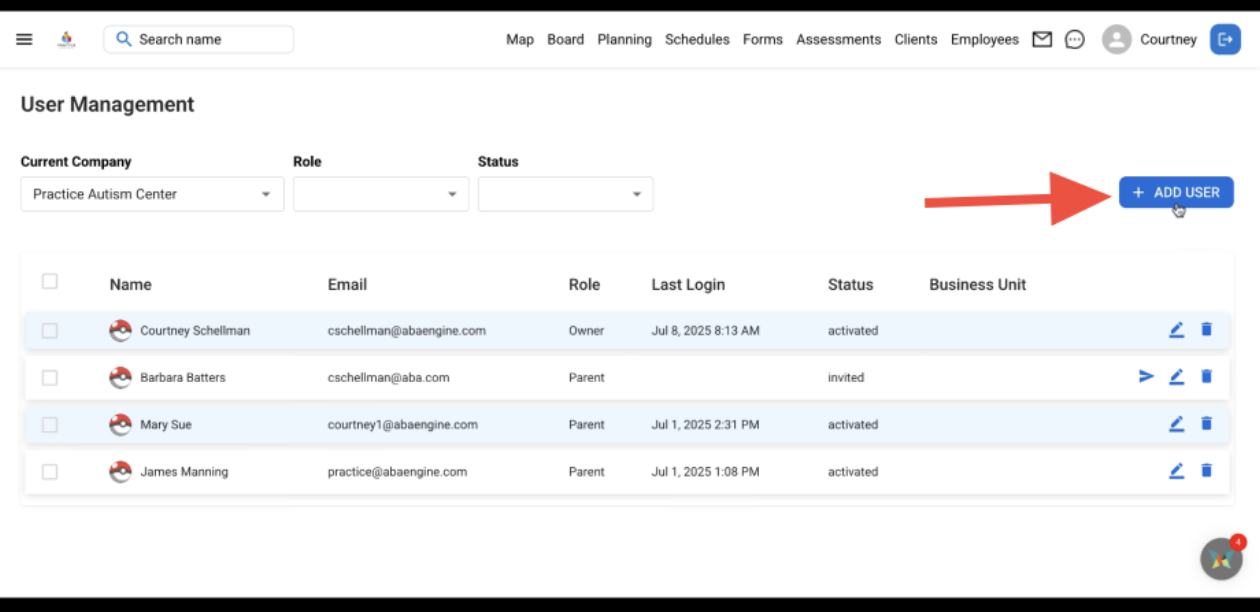Focus the Search name input field

210,40
